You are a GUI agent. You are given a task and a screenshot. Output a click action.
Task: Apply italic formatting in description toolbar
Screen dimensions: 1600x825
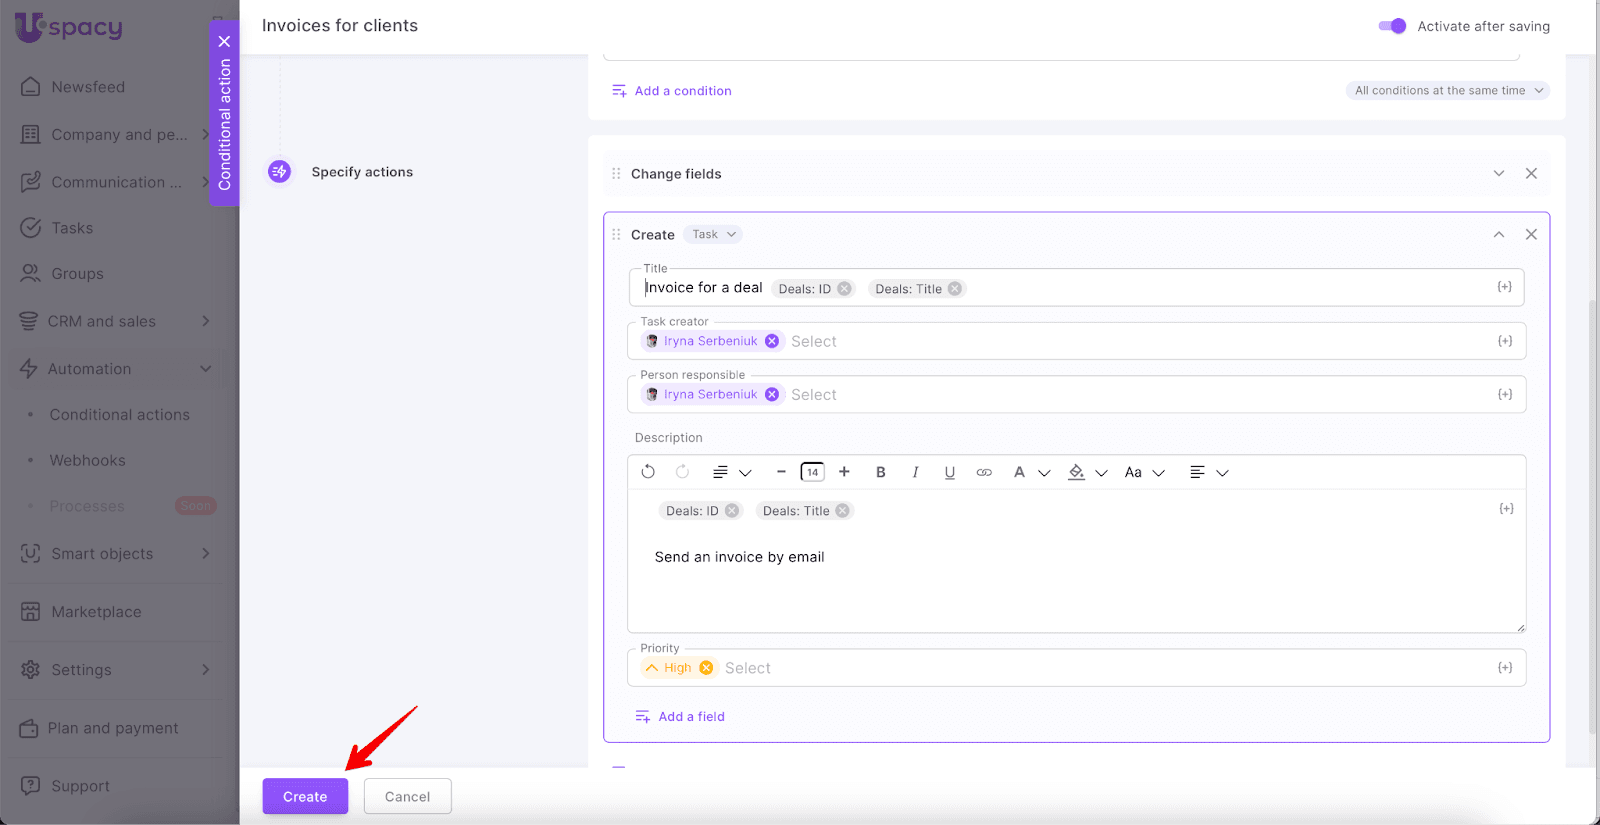click(915, 472)
